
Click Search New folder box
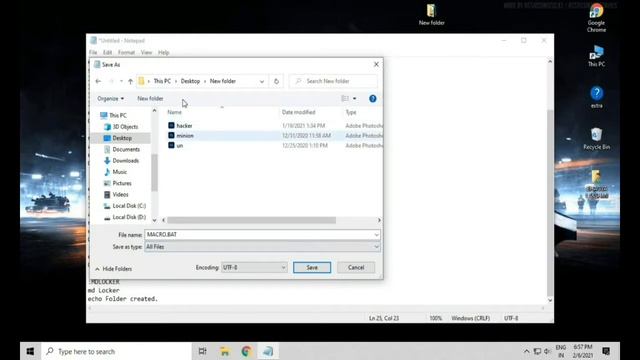[333, 81]
